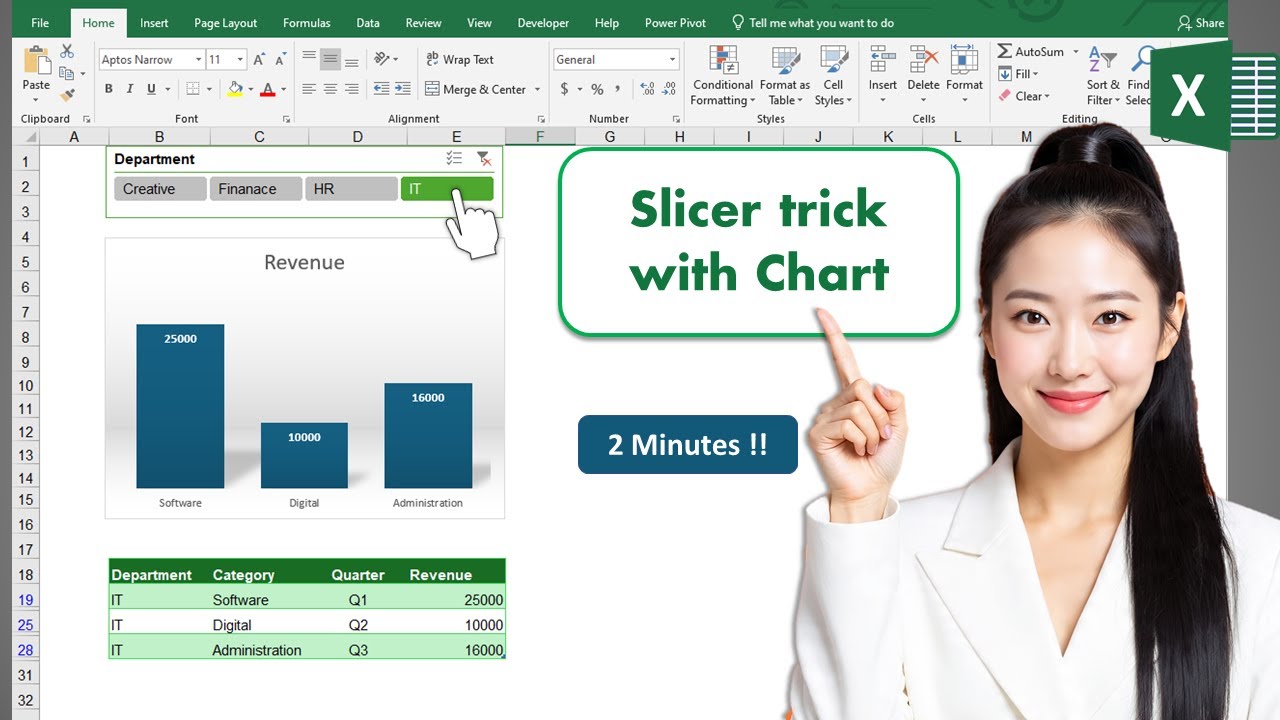Click the slicer Clear Filter icon
The height and width of the screenshot is (720, 1280).
pyautogui.click(x=483, y=159)
